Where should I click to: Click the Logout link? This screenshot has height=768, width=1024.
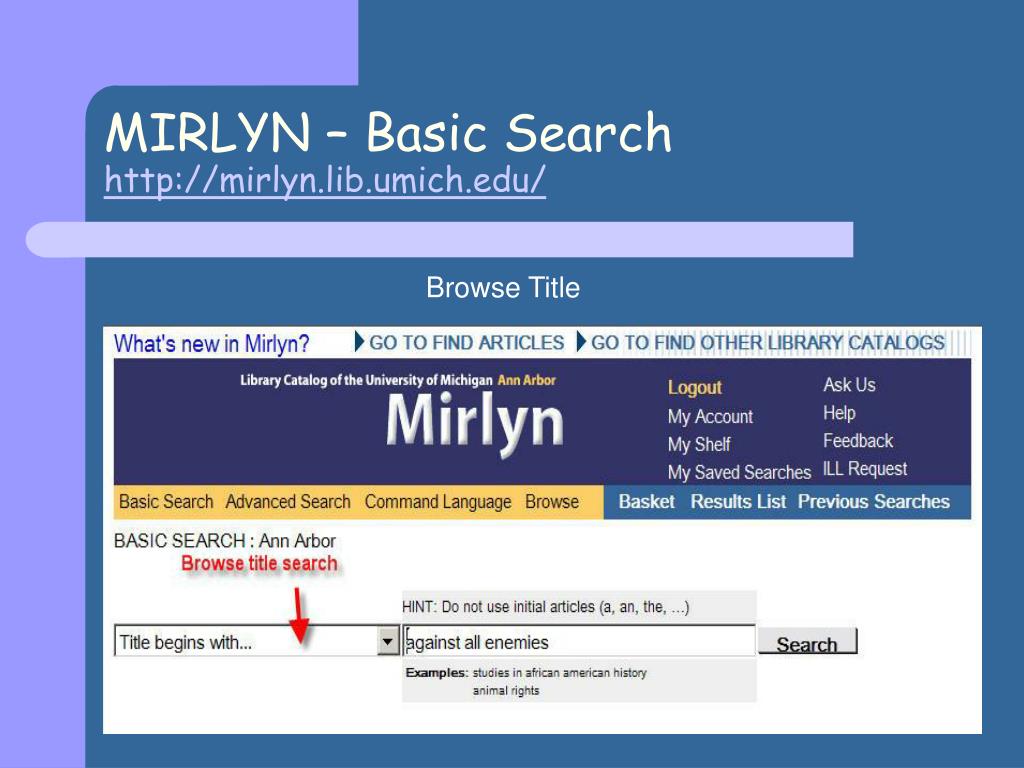694,387
